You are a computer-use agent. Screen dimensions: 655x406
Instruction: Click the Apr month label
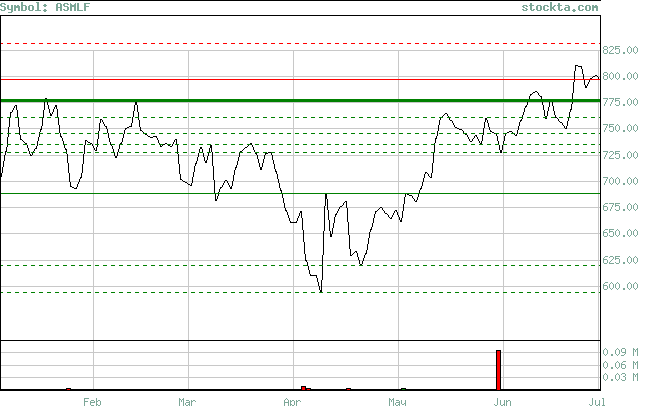(292, 401)
